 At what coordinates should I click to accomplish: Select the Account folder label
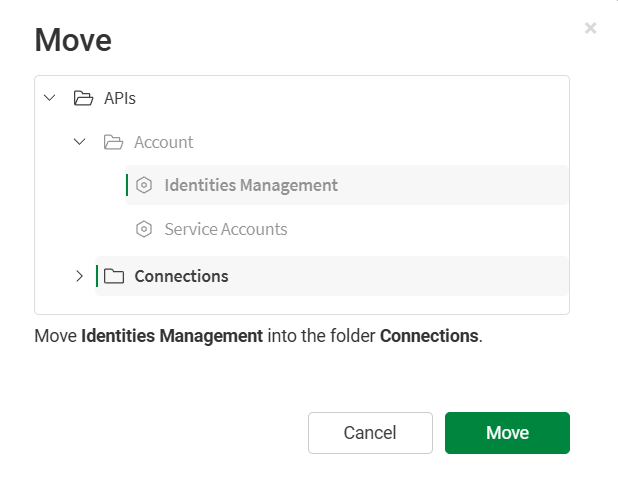click(x=164, y=142)
